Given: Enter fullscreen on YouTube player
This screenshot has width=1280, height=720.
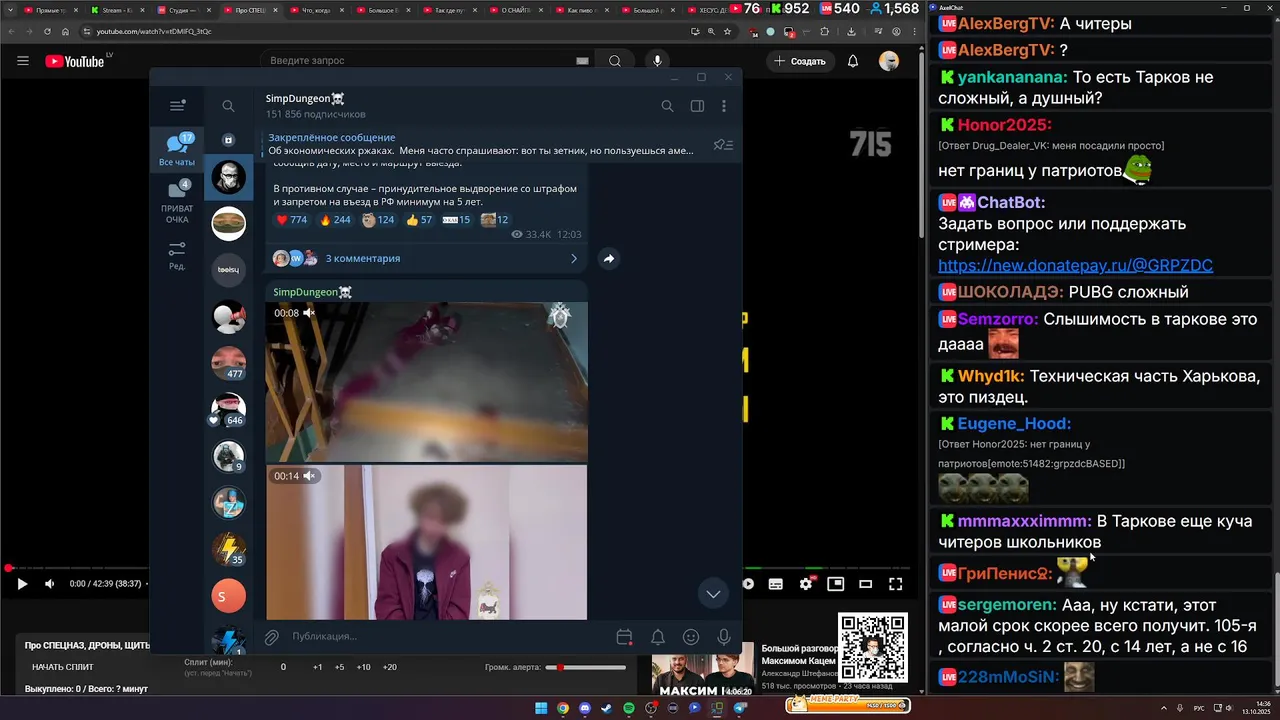Looking at the screenshot, I should [896, 584].
